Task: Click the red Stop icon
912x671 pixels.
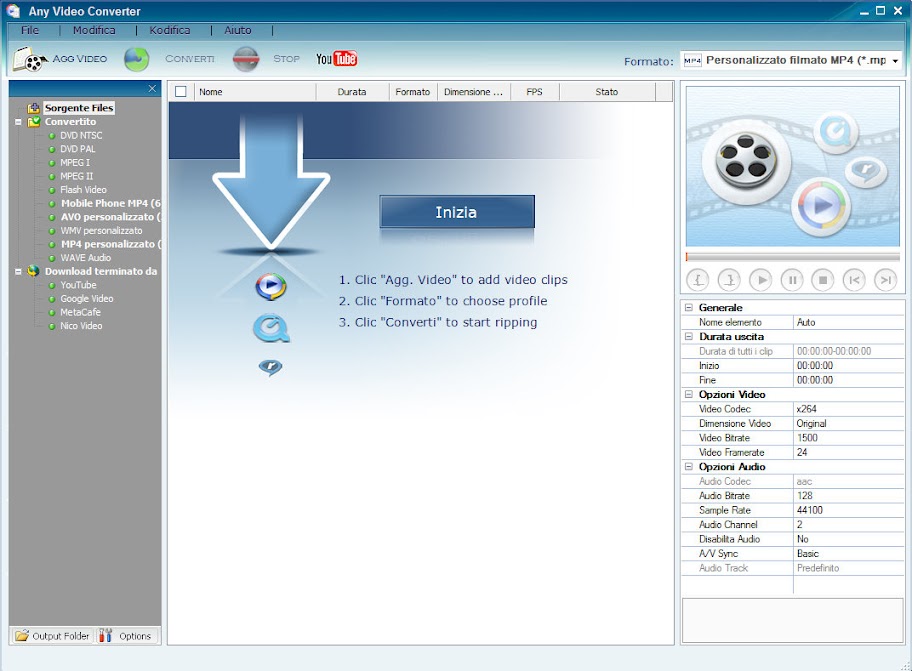Action: 245,59
